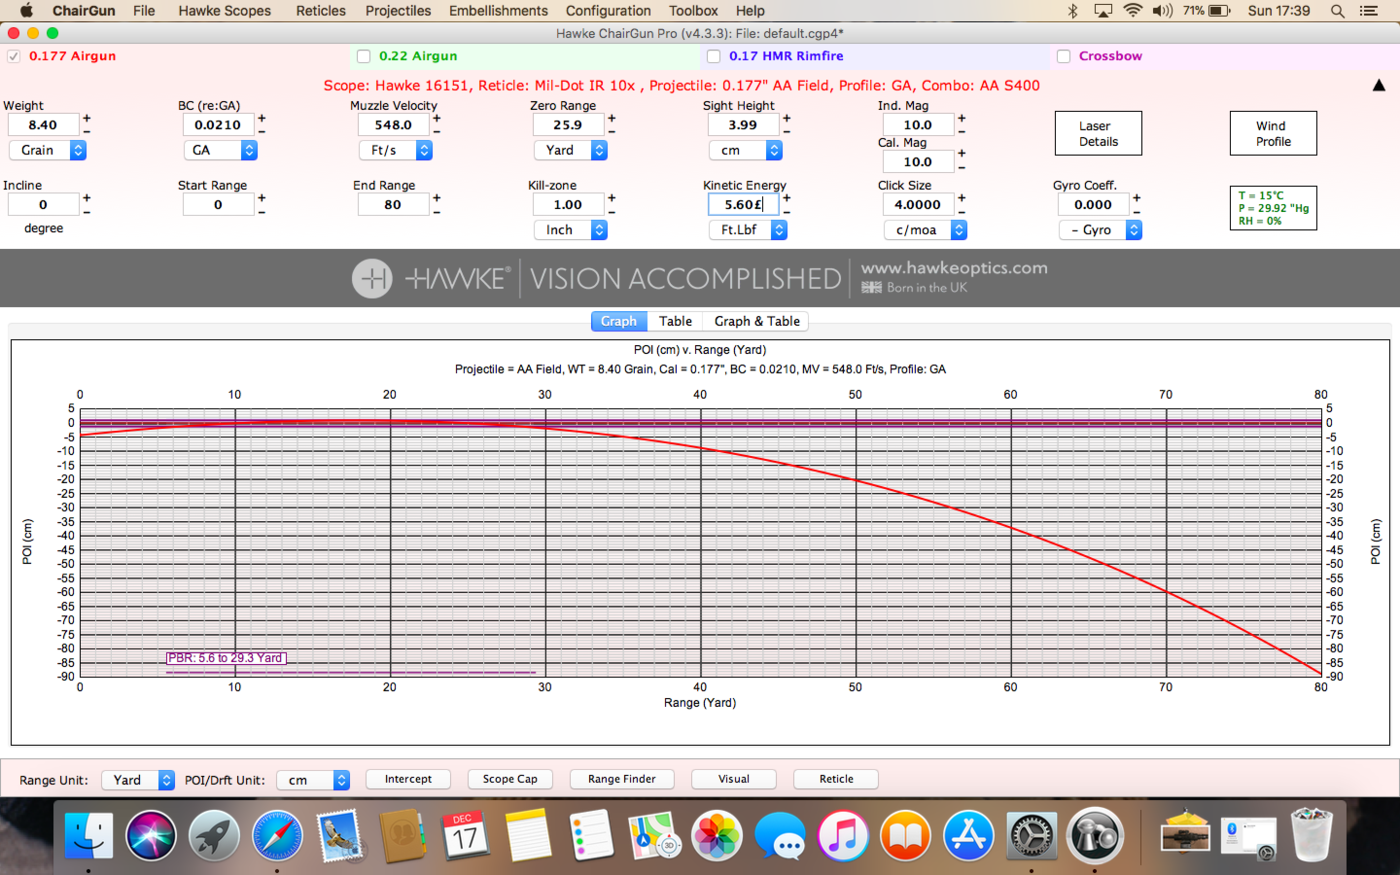Image resolution: width=1400 pixels, height=875 pixels.
Task: Open Finder from the dock
Action: [x=89, y=836]
